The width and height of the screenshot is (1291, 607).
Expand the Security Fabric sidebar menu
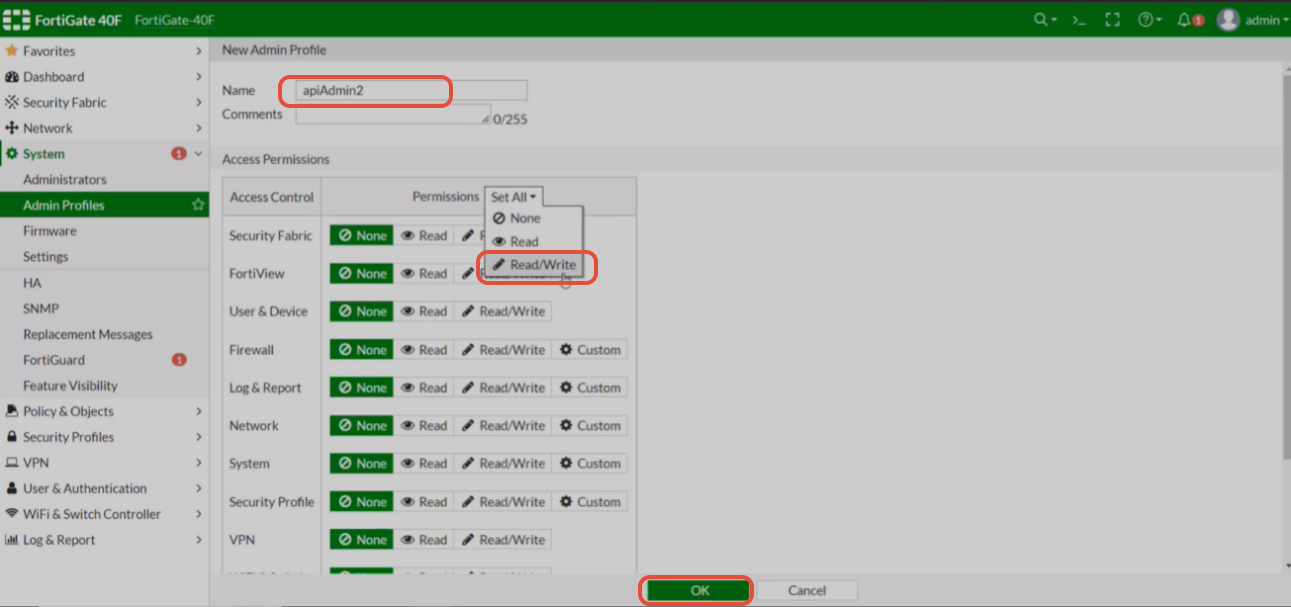pos(104,103)
